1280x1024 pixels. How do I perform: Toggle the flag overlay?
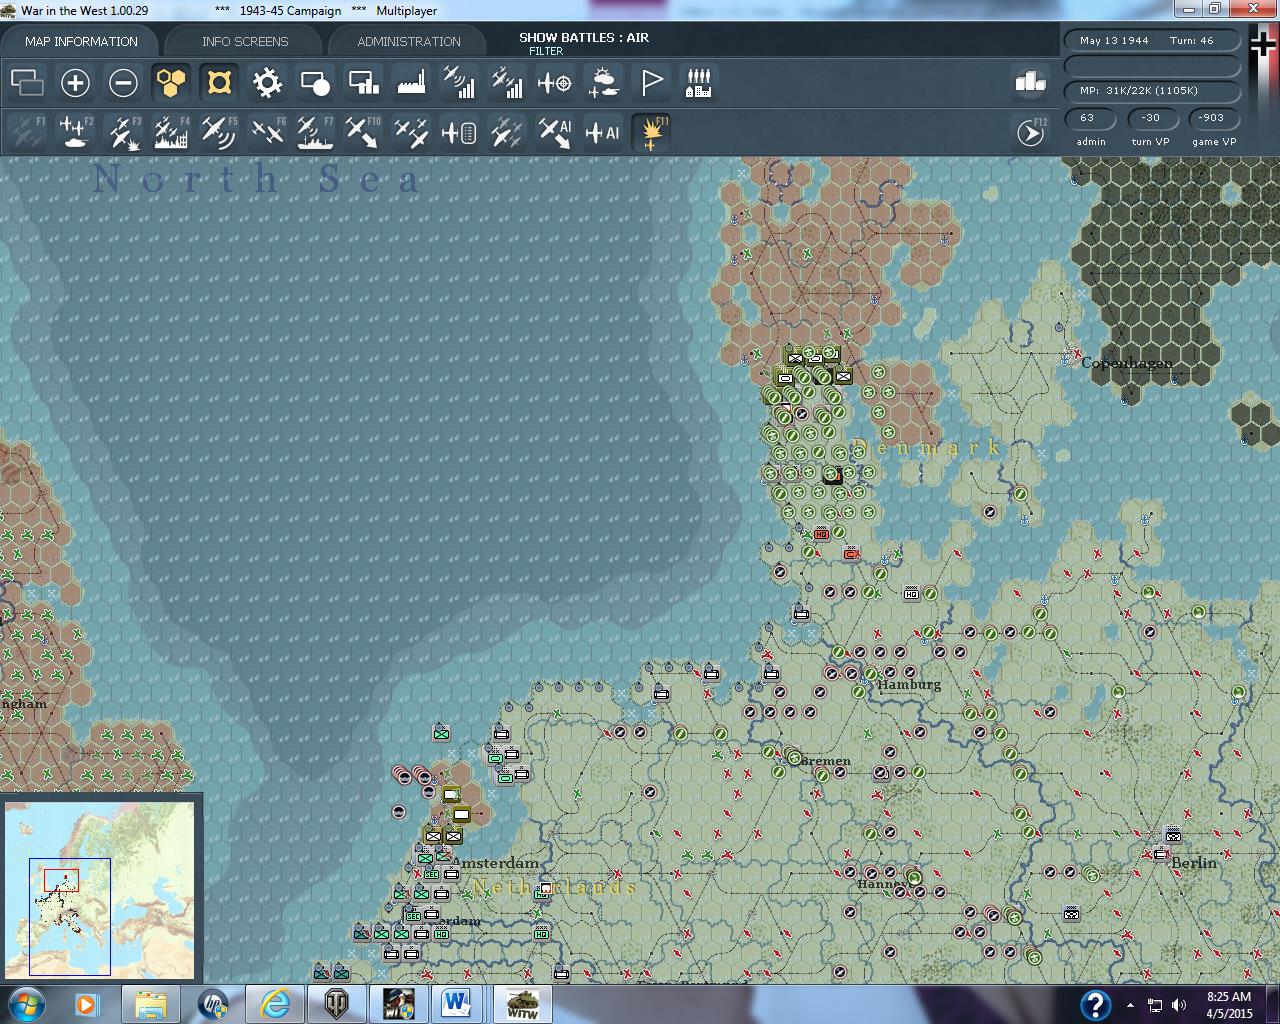pos(651,82)
